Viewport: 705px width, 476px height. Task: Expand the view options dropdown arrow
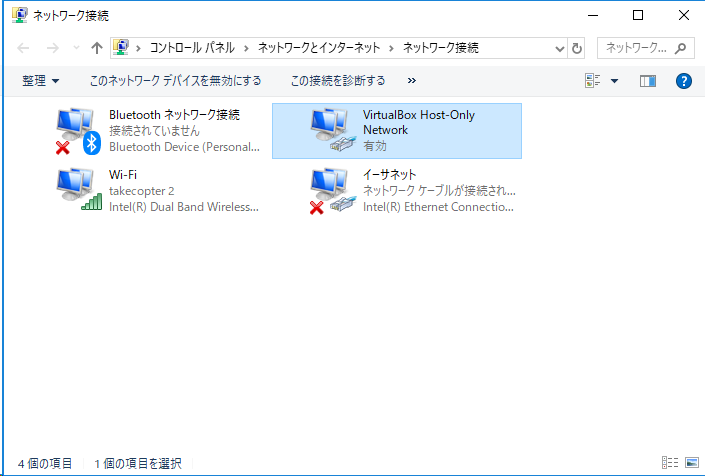pyautogui.click(x=614, y=81)
